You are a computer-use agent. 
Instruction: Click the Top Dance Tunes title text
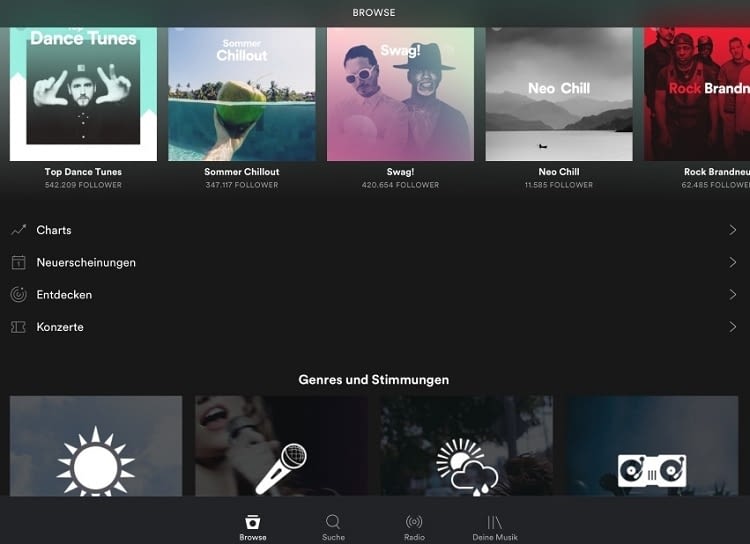[x=83, y=172]
